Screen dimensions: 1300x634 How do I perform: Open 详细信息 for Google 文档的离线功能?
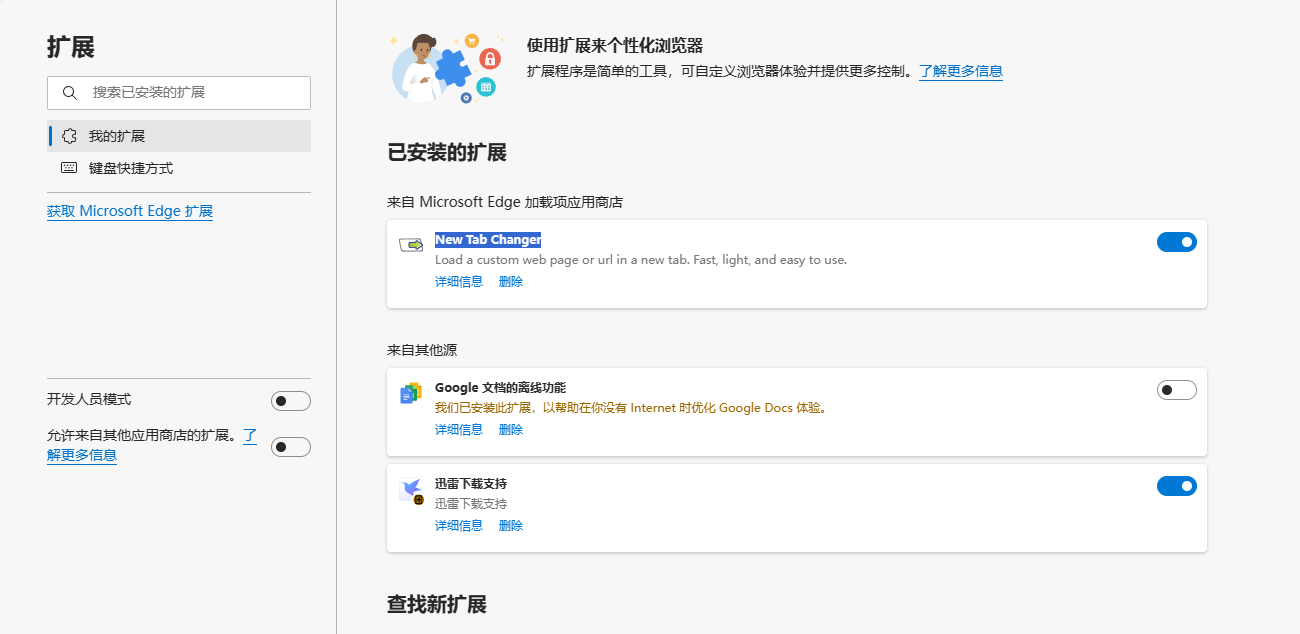pyautogui.click(x=459, y=430)
